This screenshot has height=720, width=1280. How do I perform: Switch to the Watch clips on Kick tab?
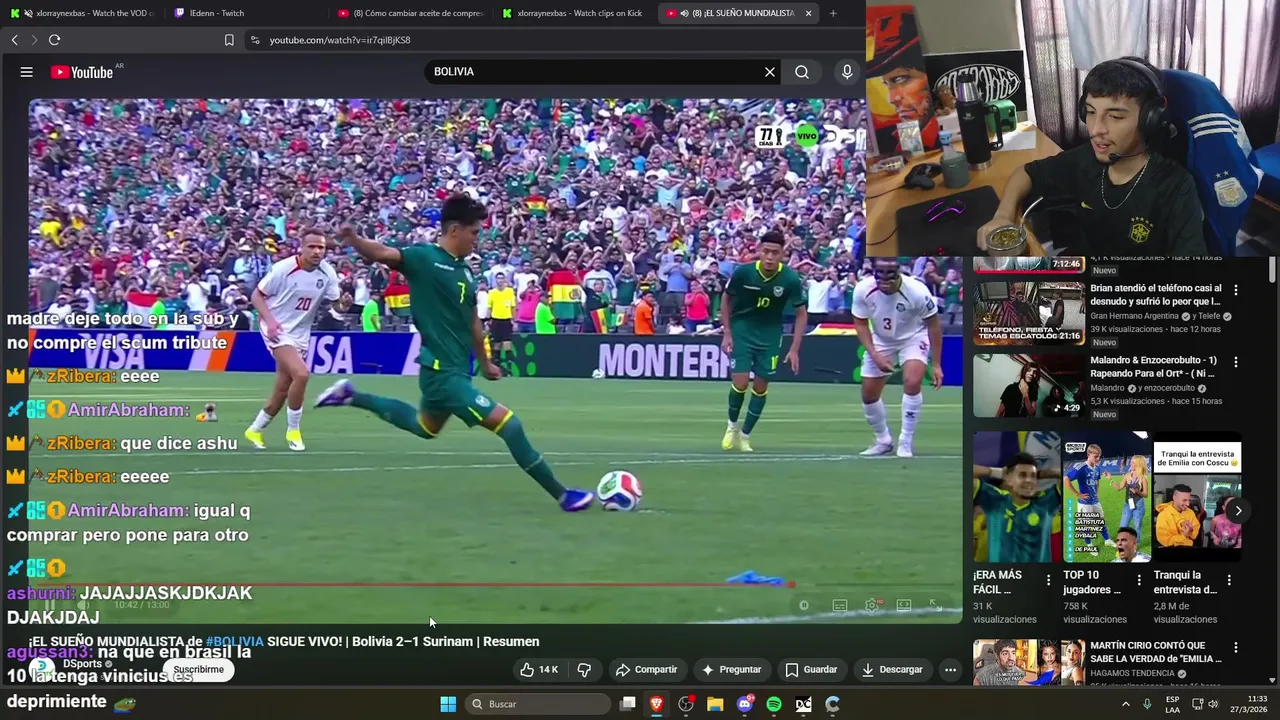pyautogui.click(x=574, y=13)
